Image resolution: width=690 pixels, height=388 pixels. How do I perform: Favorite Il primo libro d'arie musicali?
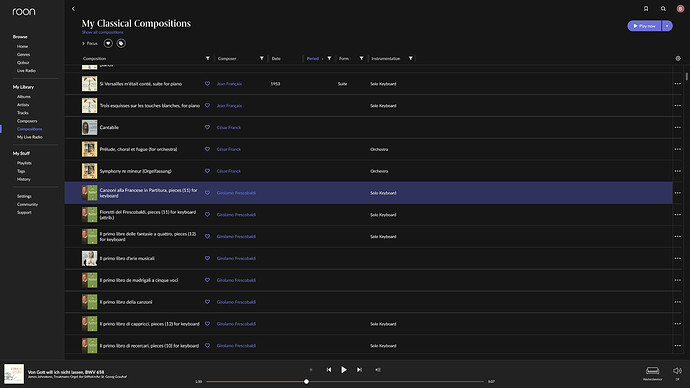(x=207, y=258)
